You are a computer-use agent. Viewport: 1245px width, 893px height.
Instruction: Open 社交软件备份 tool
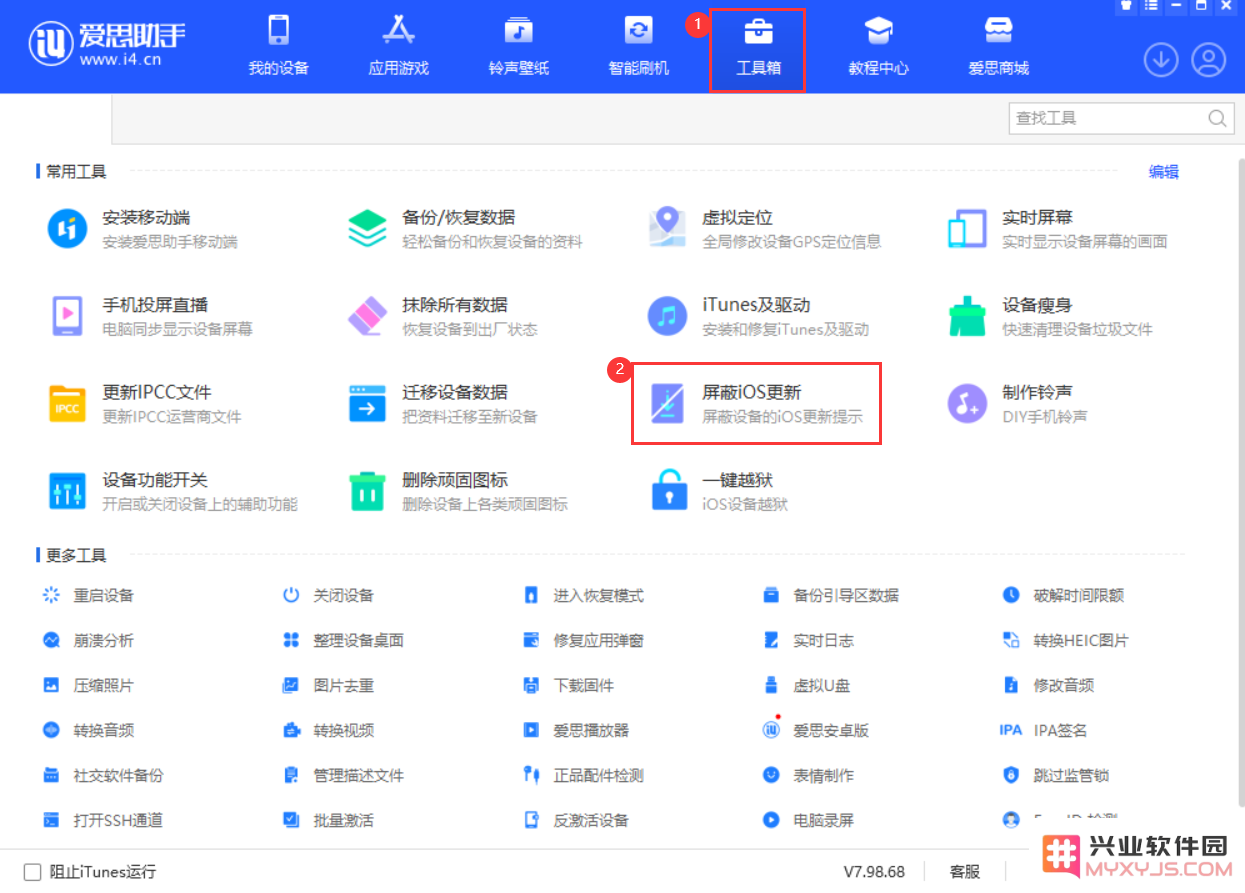coord(103,775)
